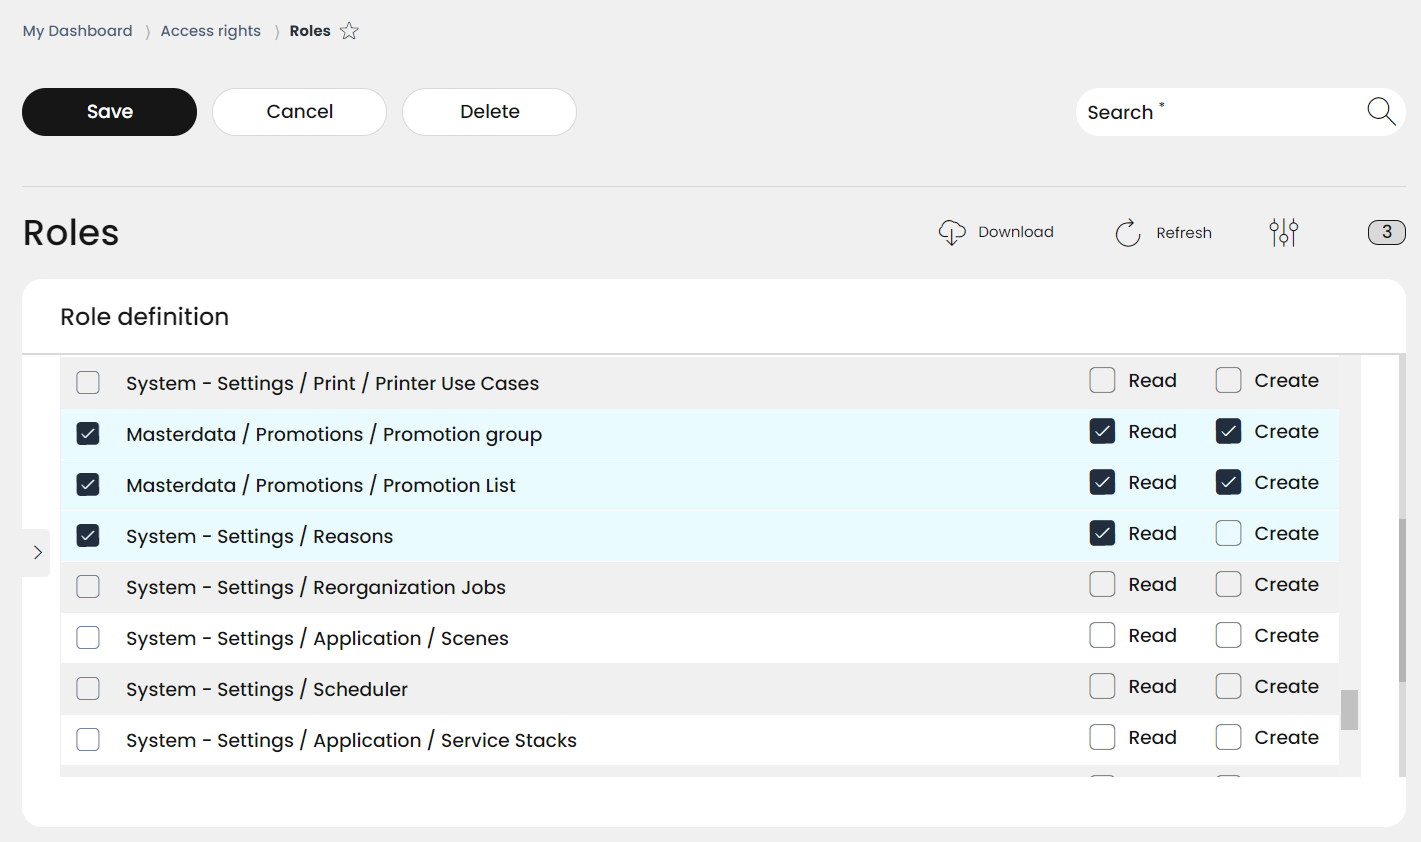Viewport: 1421px width, 842px height.
Task: Select the Scheduler row checkbox
Action: [88, 689]
